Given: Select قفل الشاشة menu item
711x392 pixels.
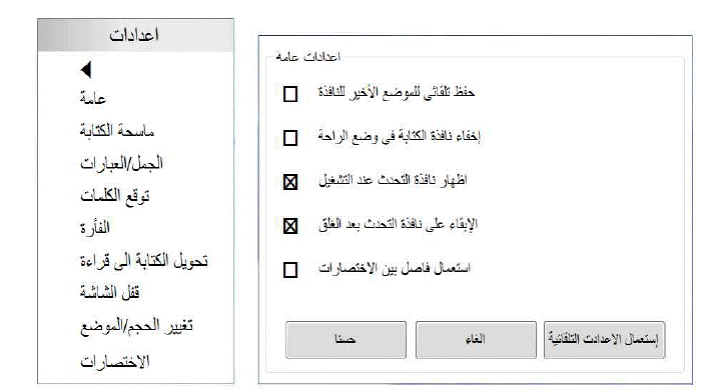Looking at the screenshot, I should [110, 292].
